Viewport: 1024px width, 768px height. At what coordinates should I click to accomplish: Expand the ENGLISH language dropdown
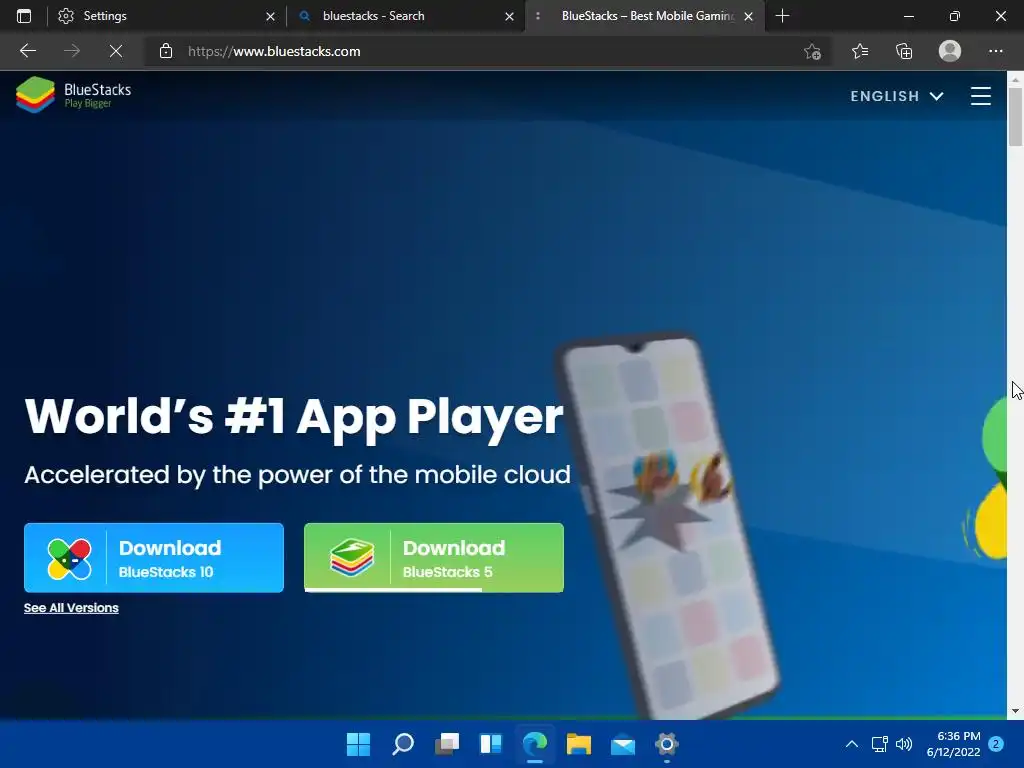[x=897, y=96]
